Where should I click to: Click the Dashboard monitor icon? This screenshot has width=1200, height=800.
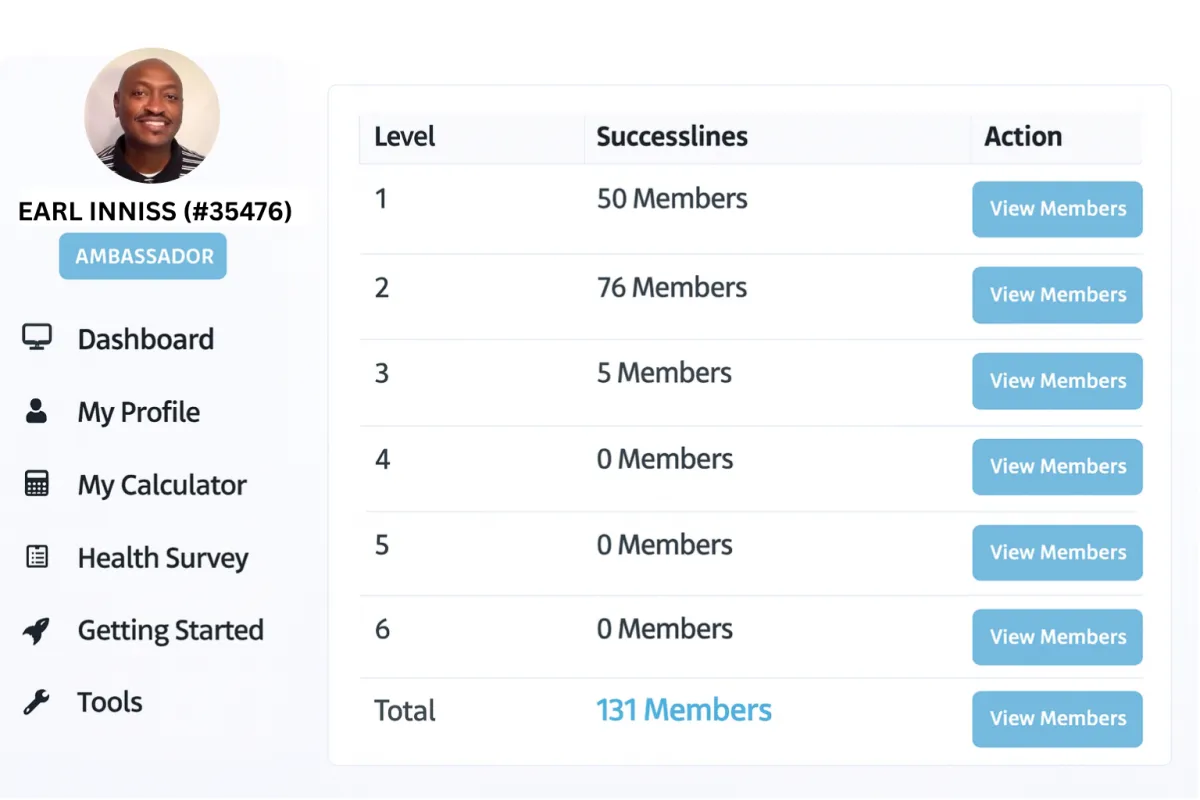click(37, 337)
